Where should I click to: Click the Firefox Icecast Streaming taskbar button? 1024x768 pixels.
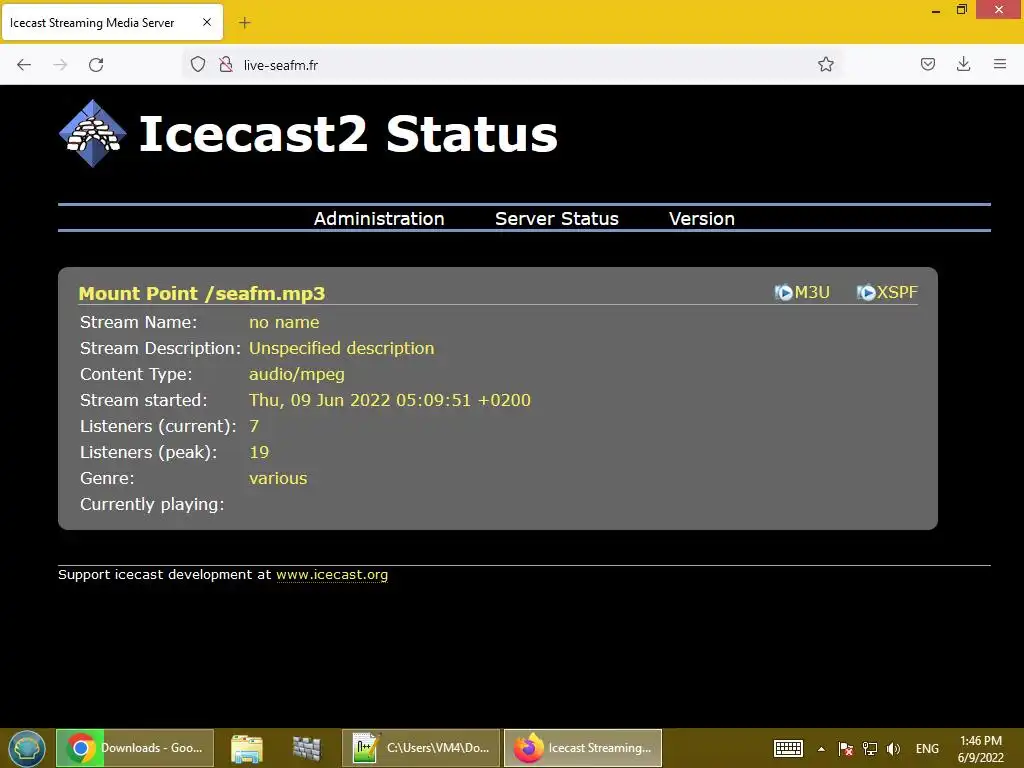tap(583, 748)
